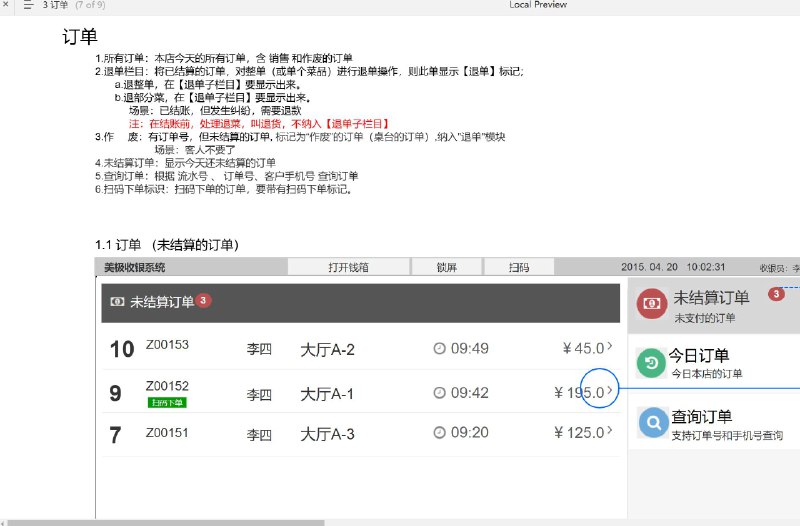Click the amount ¥125.0
Image resolution: width=800 pixels, height=526 pixels.
click(x=579, y=433)
